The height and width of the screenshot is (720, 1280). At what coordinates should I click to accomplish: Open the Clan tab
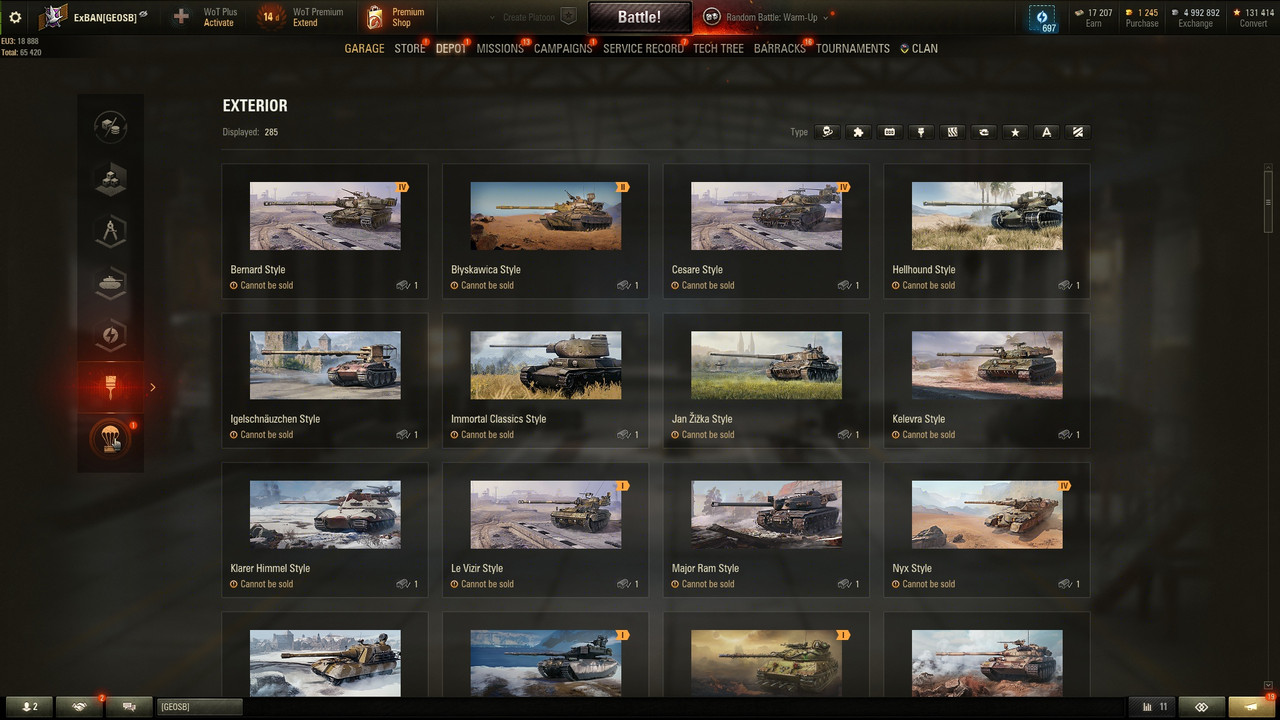919,48
